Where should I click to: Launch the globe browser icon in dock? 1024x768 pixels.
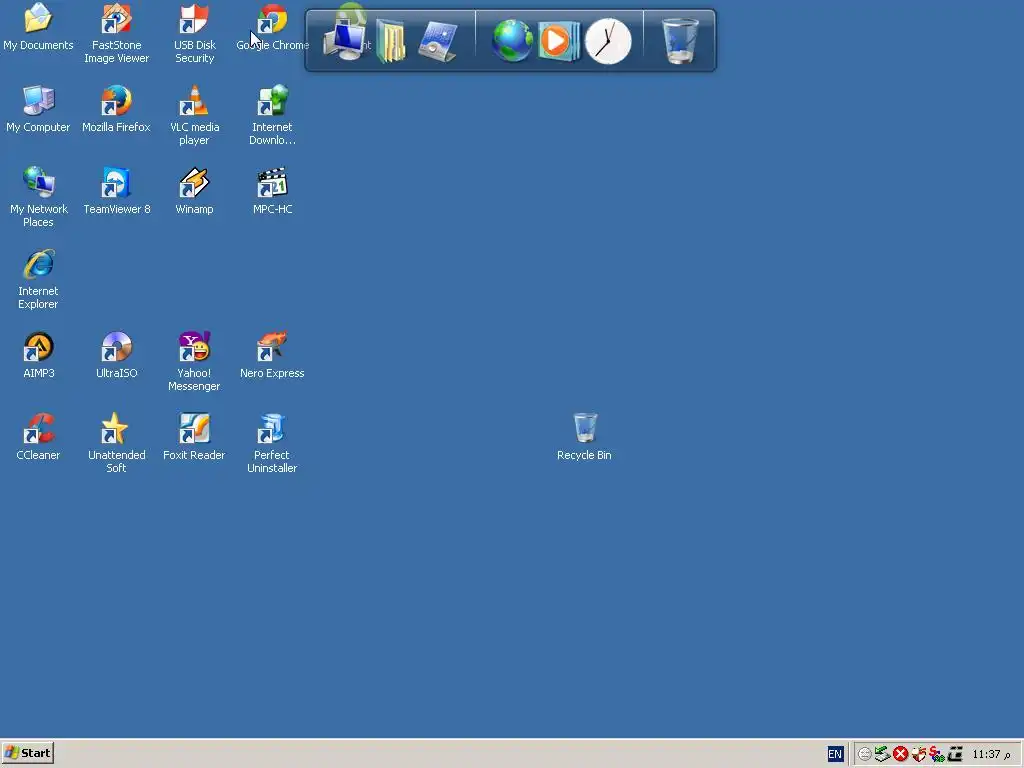tap(512, 40)
